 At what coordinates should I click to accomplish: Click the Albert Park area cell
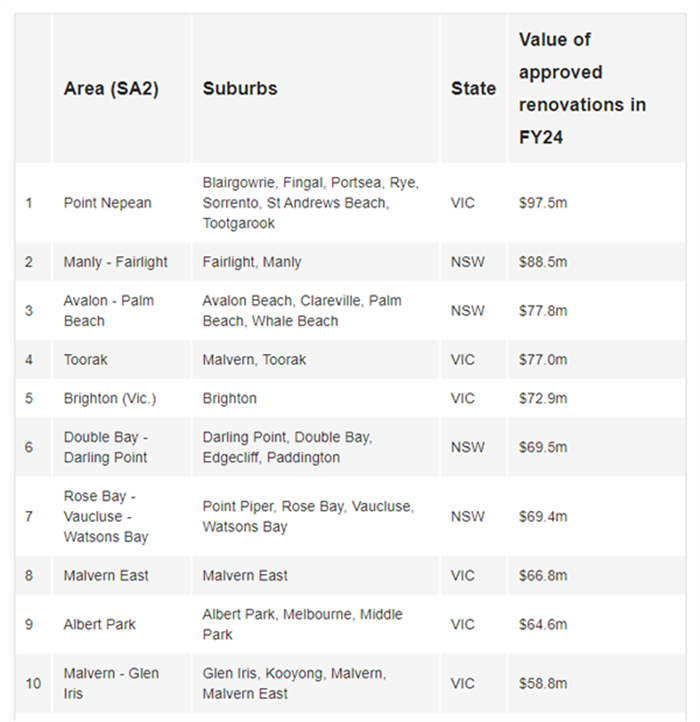click(100, 624)
